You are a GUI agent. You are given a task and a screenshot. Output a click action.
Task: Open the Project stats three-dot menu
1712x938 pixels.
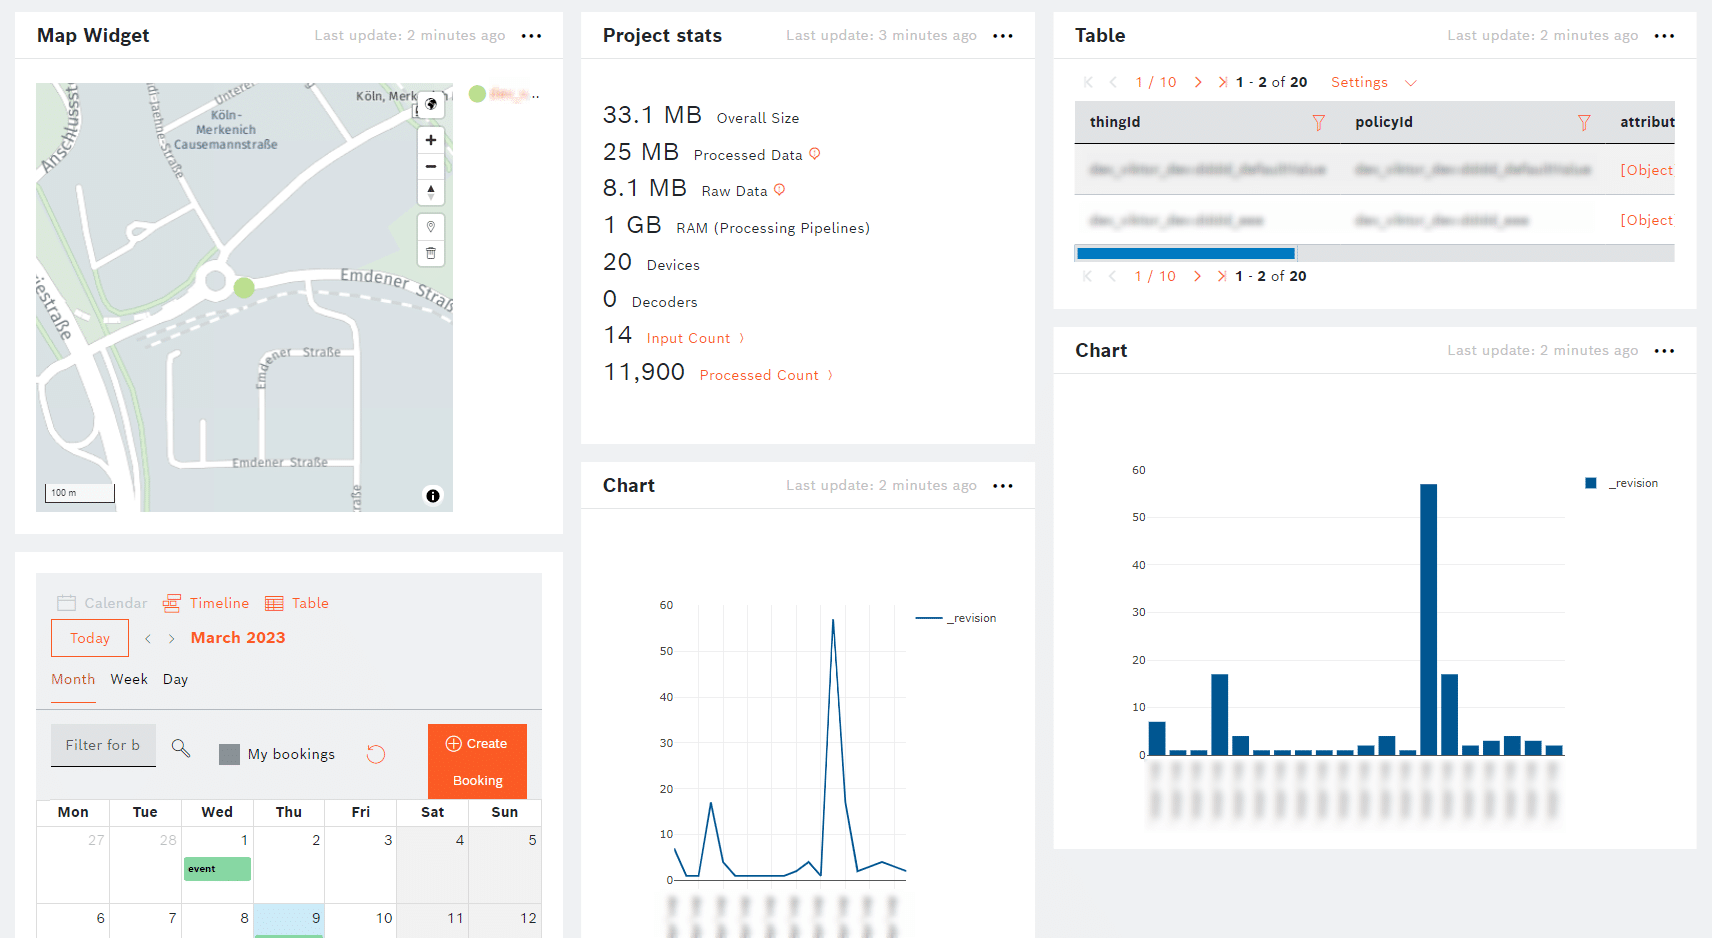(1002, 36)
